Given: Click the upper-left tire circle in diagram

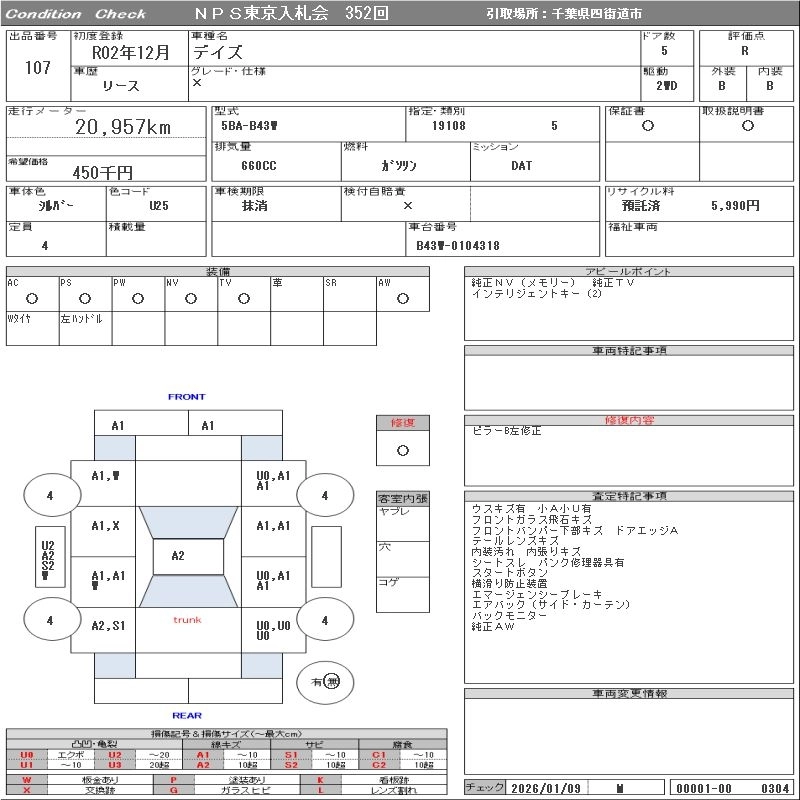Looking at the screenshot, I should coord(49,495).
